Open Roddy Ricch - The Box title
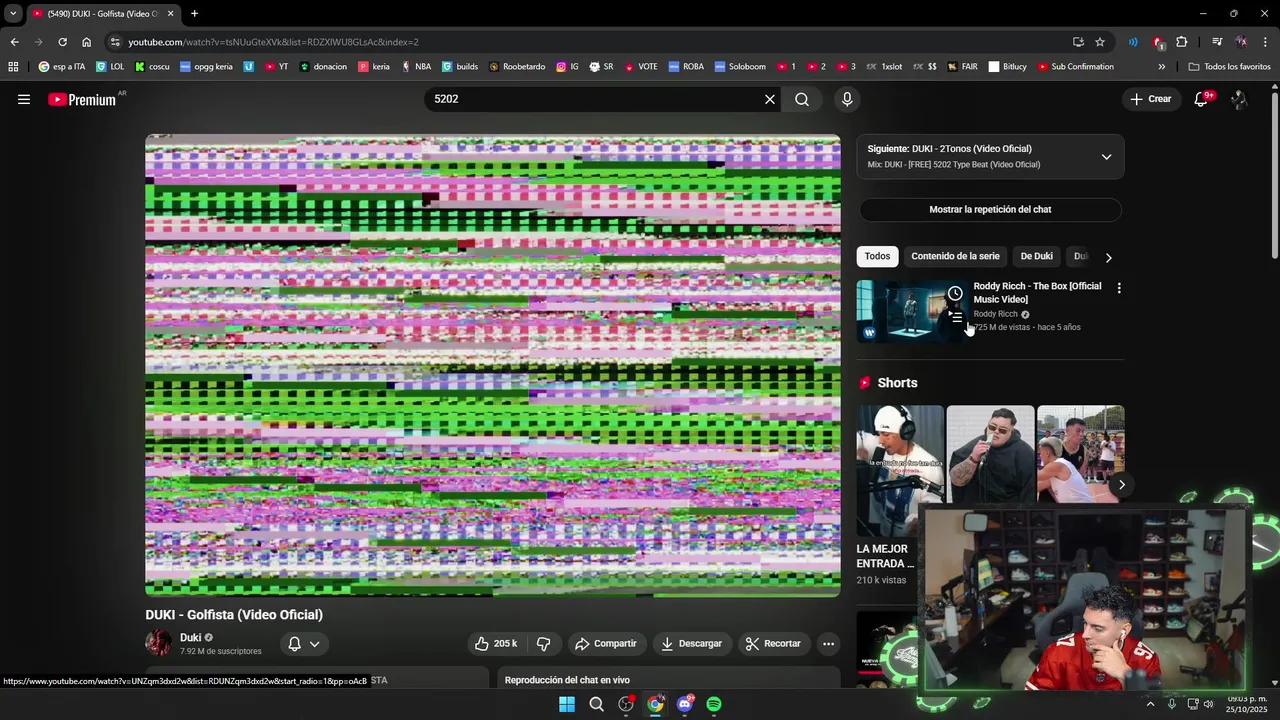 point(1037,292)
